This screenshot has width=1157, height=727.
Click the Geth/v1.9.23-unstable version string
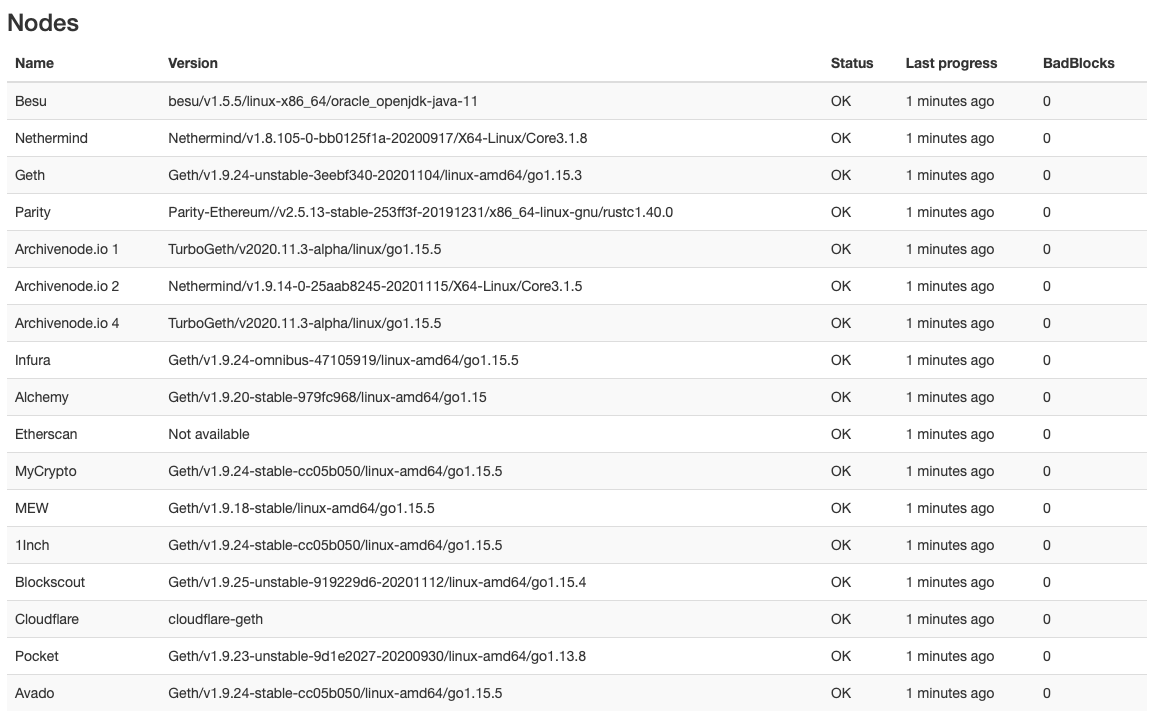[376, 655]
